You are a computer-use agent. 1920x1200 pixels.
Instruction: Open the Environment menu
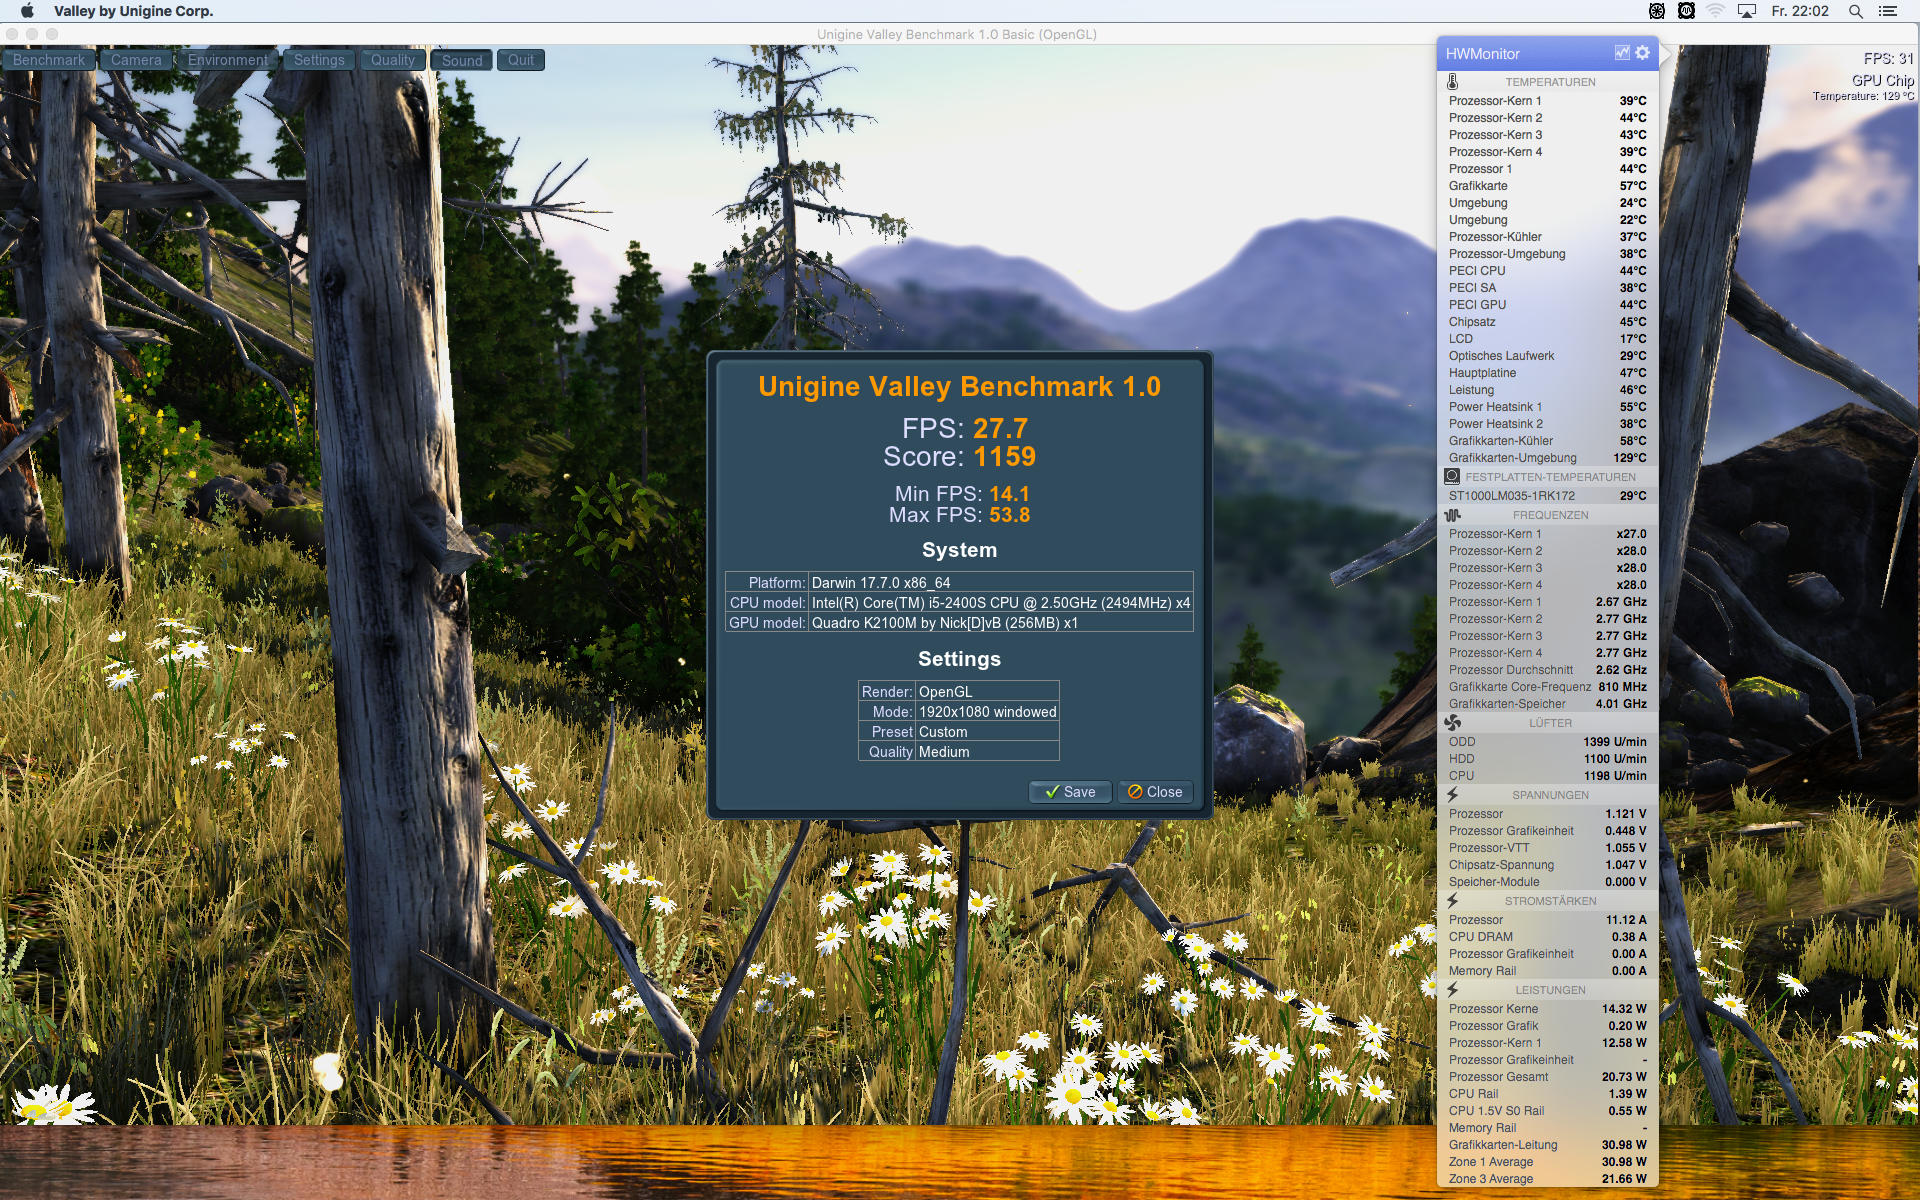coord(228,60)
